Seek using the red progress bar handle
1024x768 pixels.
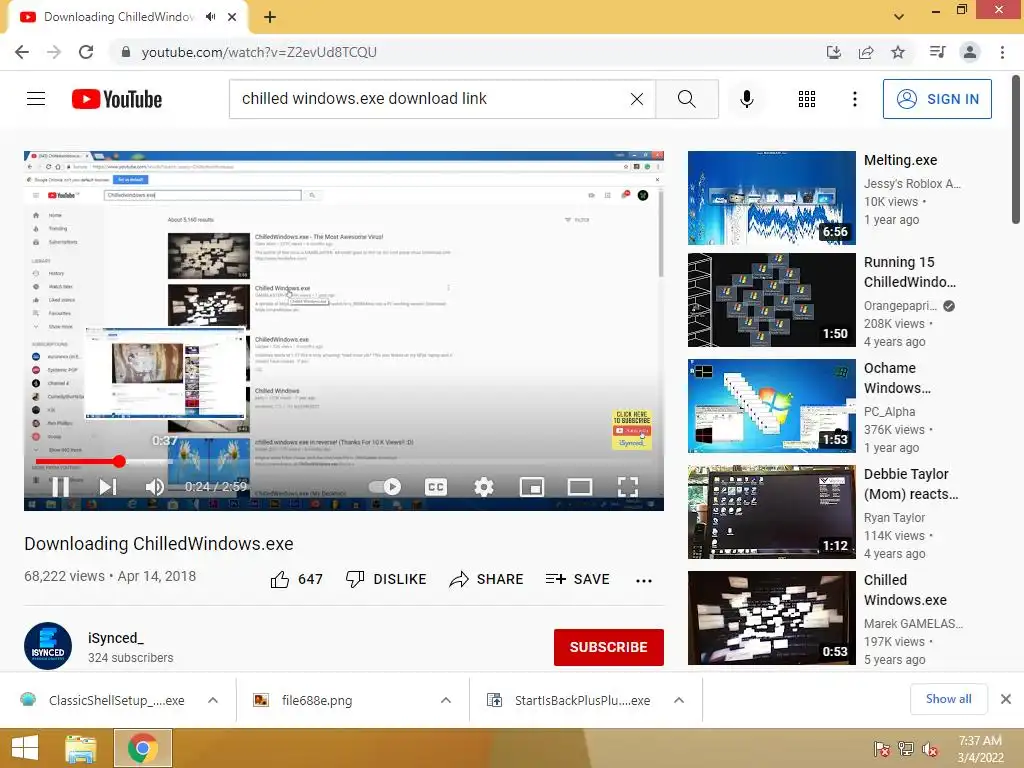pyautogui.click(x=119, y=462)
